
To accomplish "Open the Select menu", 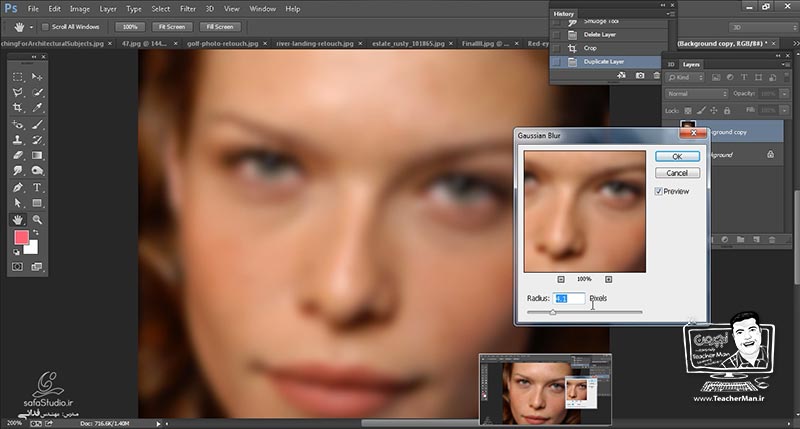I will (x=161, y=9).
